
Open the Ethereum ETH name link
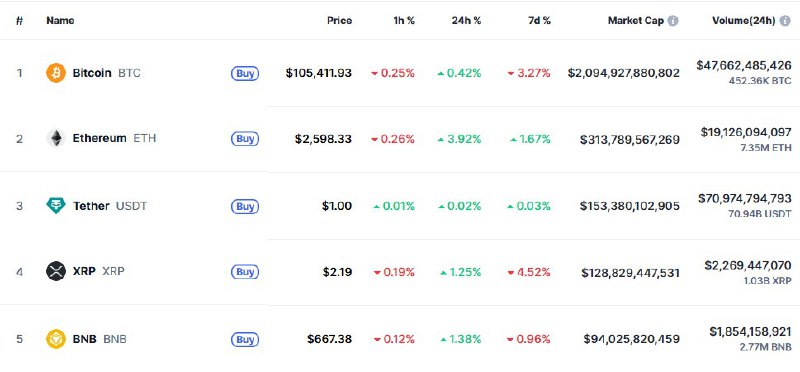point(114,138)
